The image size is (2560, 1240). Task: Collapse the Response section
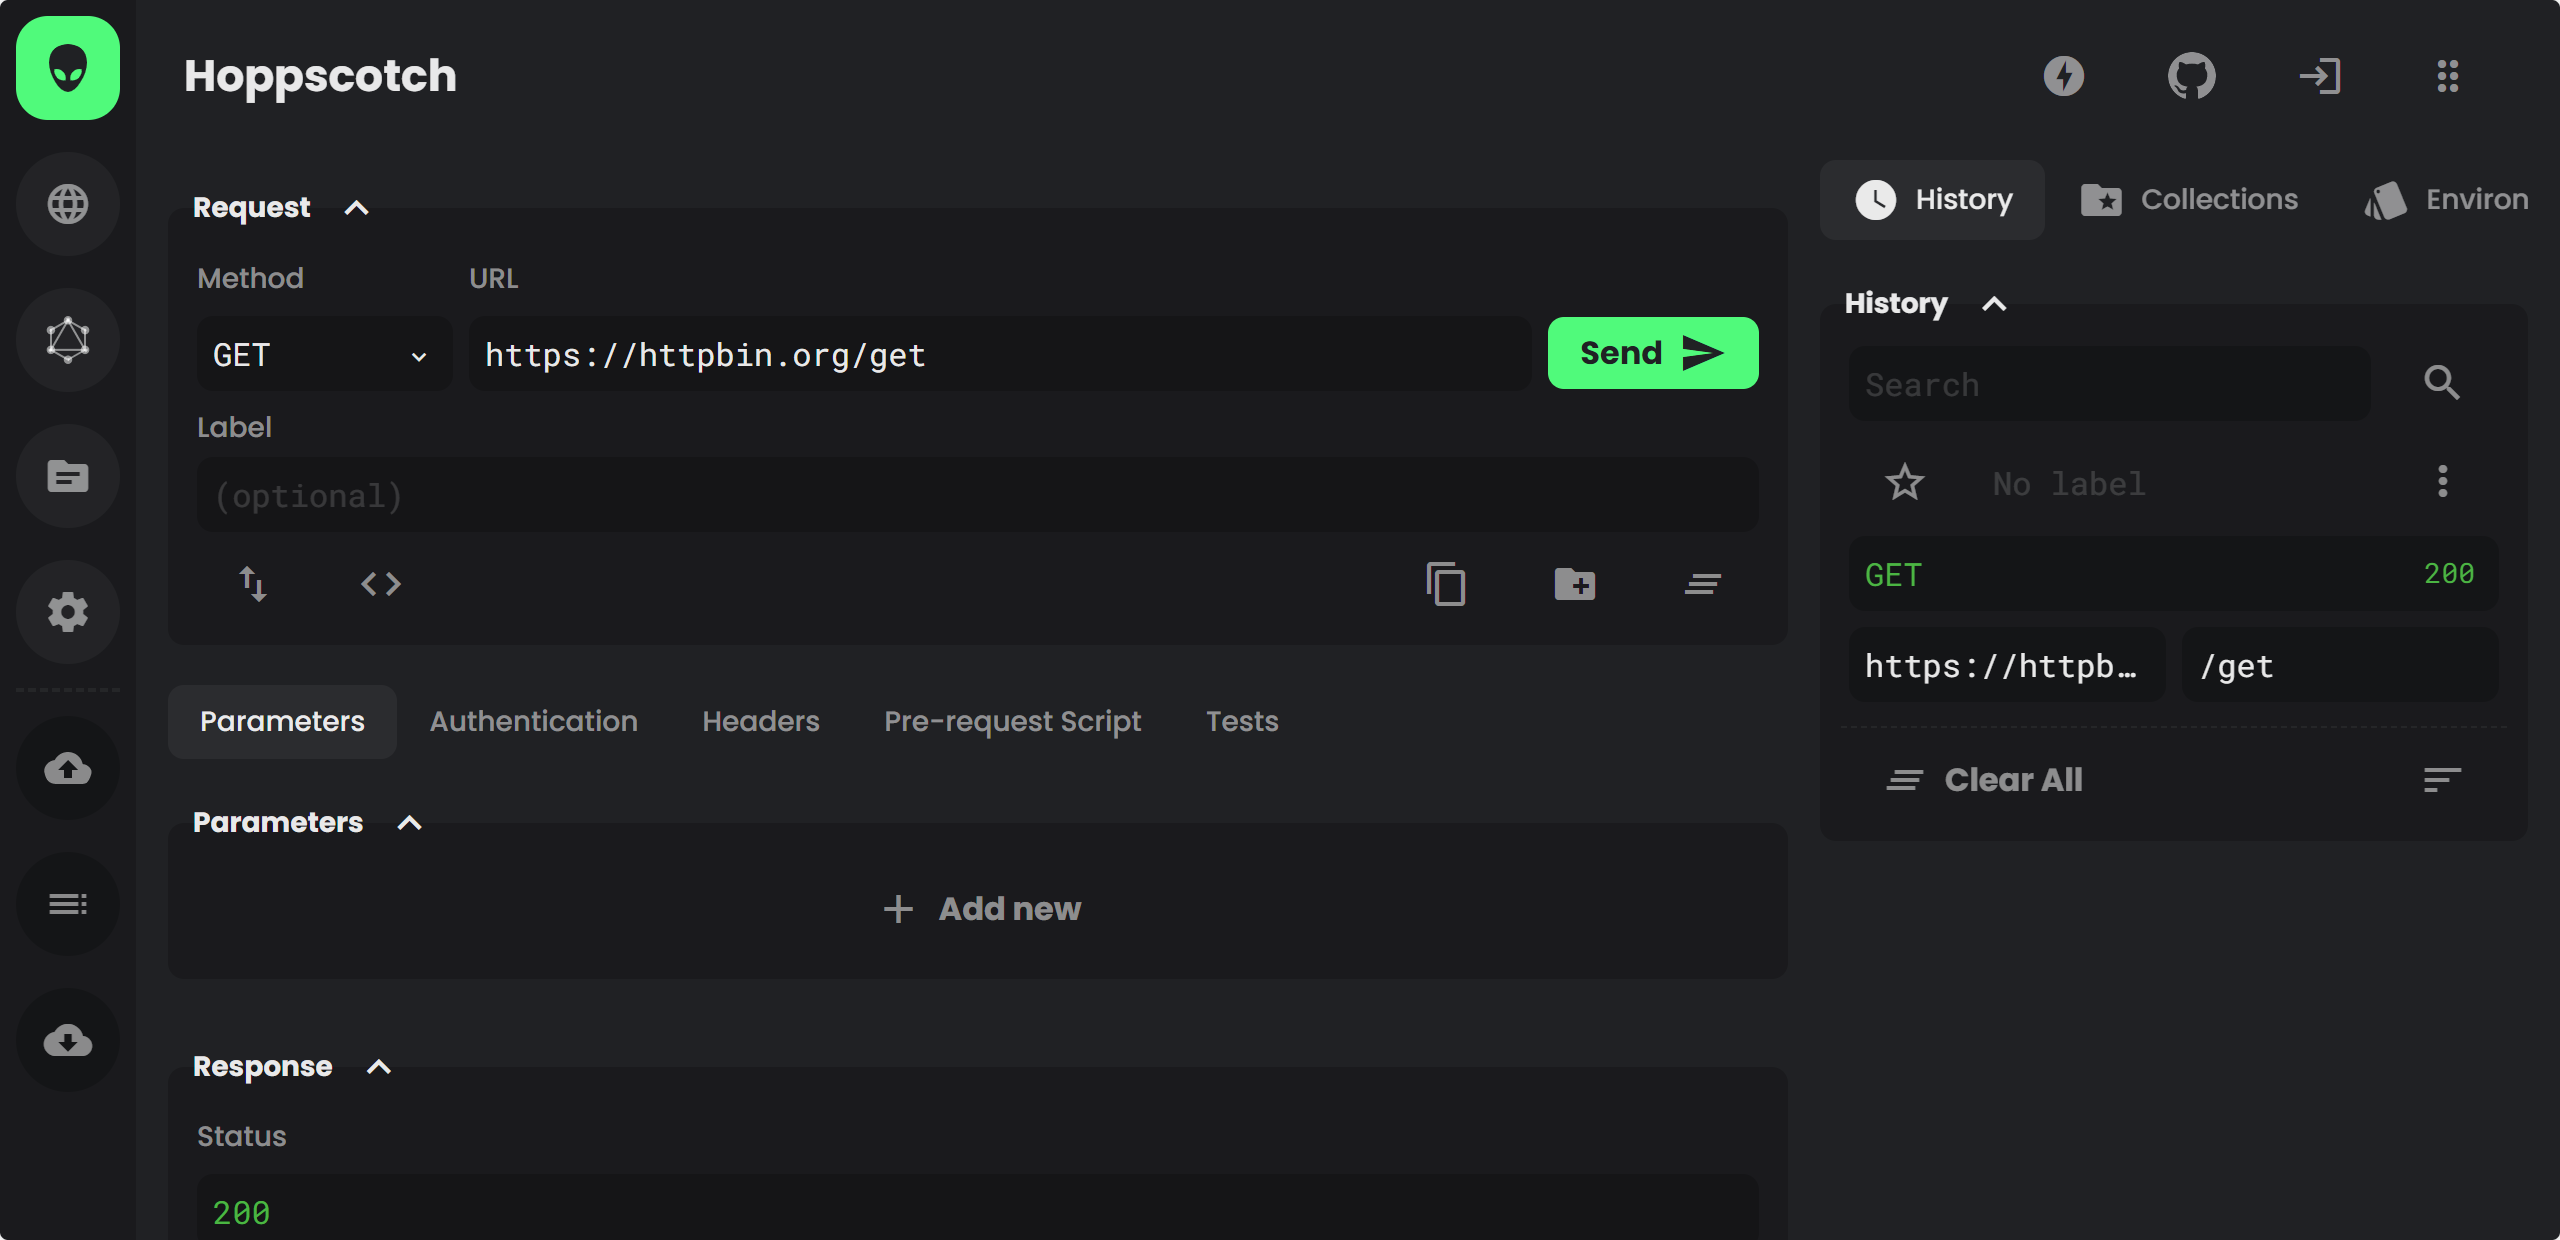point(379,1067)
